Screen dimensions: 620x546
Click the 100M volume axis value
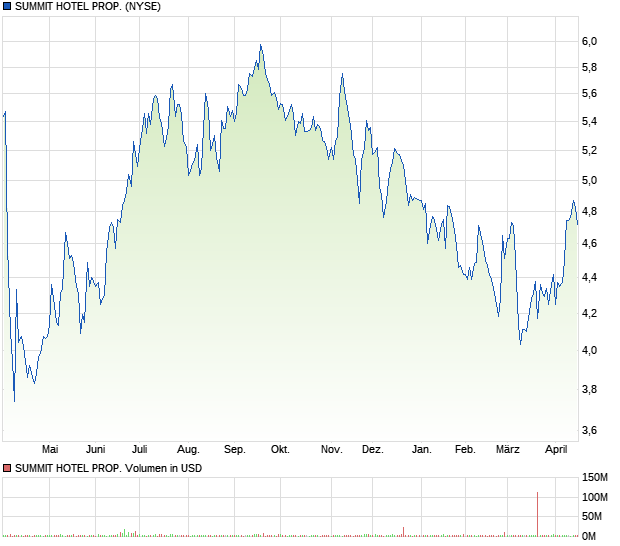594,497
